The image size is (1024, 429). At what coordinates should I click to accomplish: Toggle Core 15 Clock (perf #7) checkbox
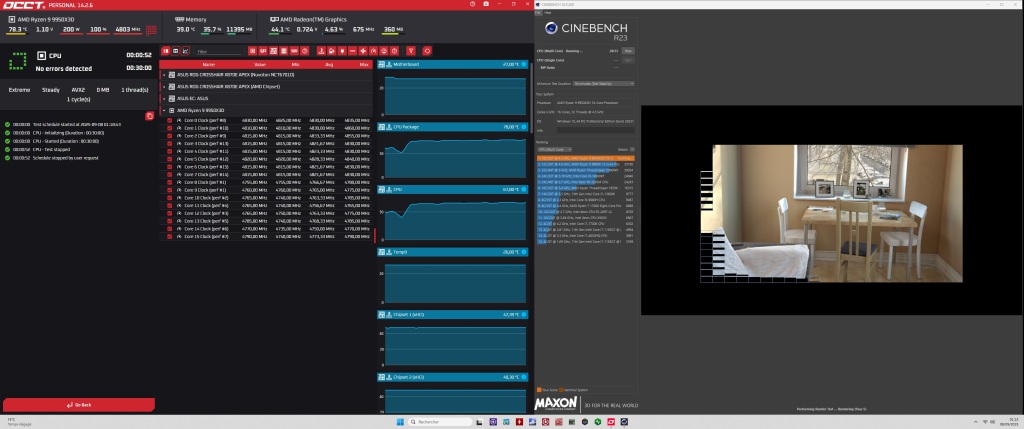[170, 236]
